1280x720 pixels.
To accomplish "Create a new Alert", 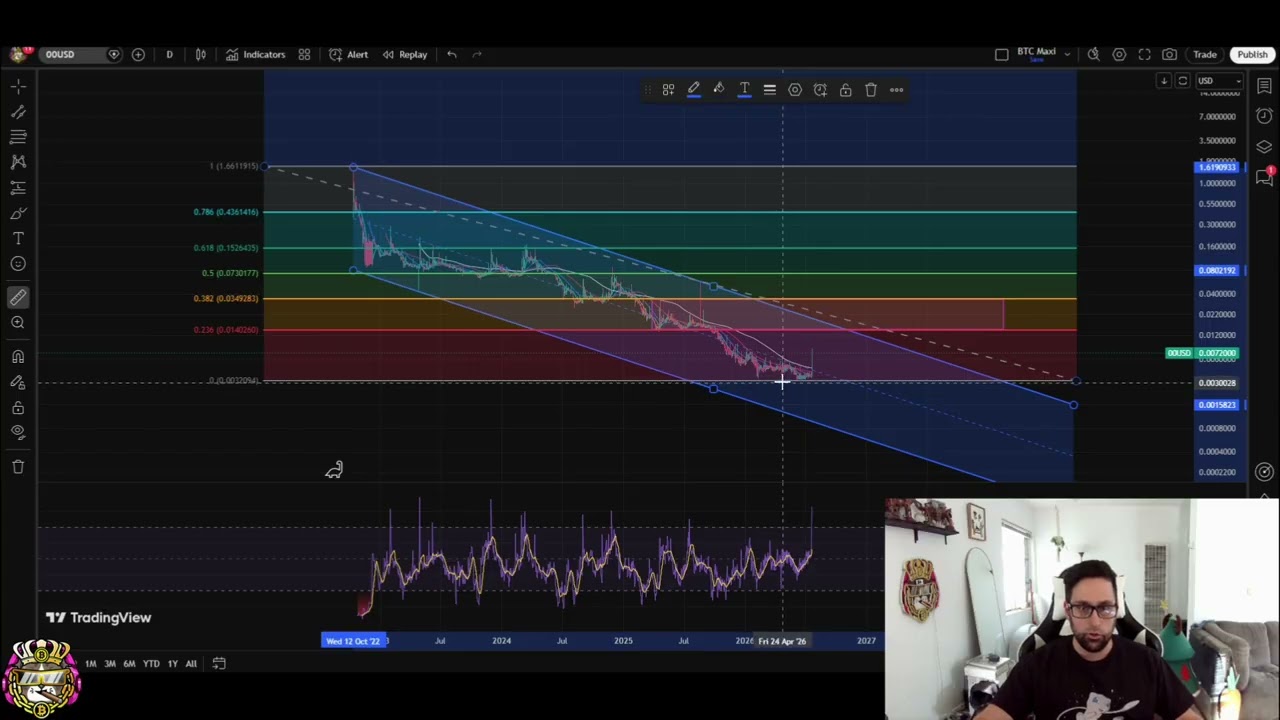I will tap(348, 54).
